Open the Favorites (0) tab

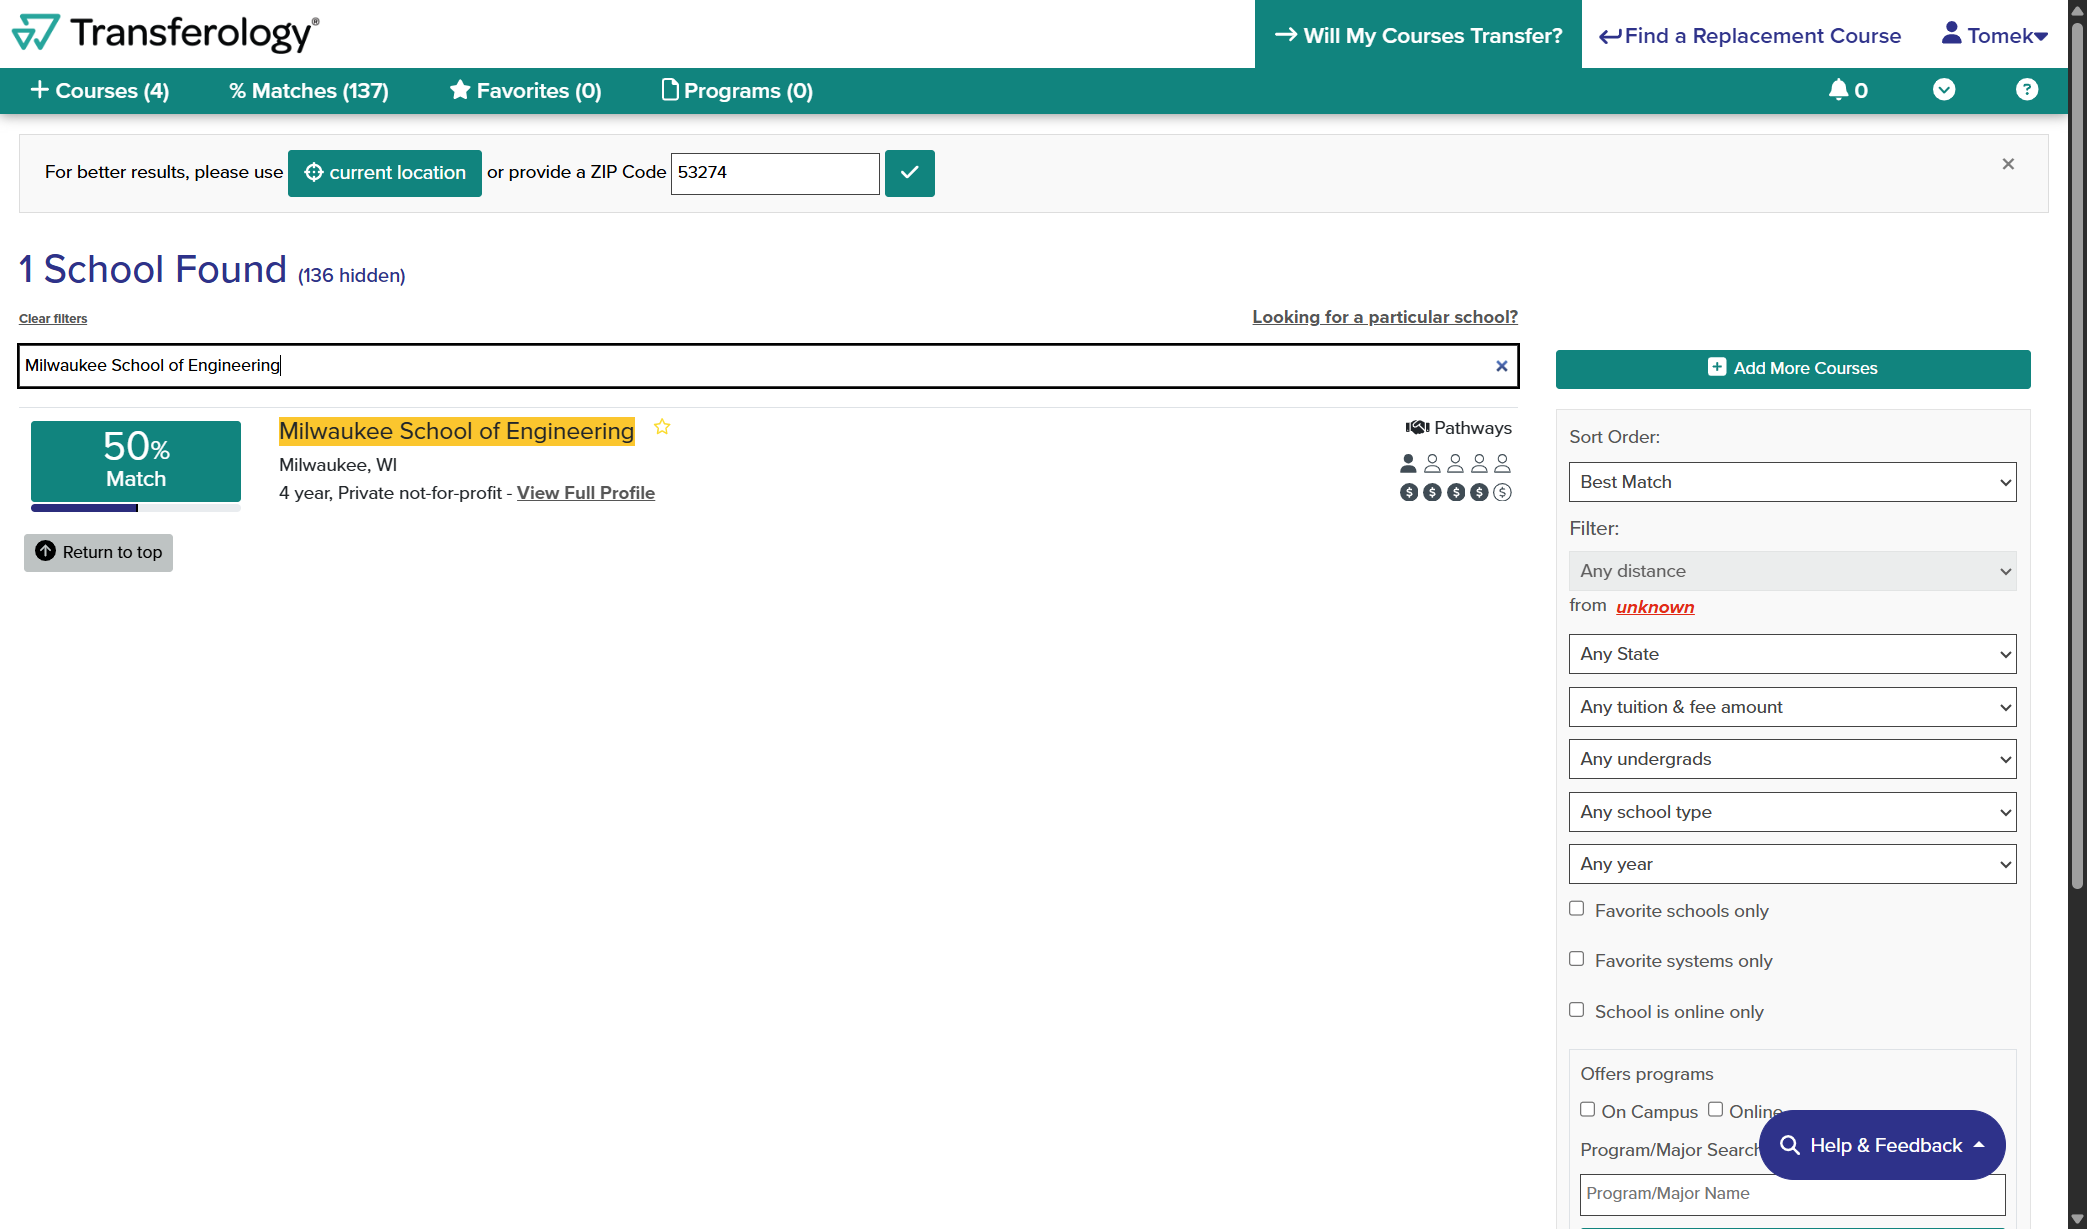point(525,91)
